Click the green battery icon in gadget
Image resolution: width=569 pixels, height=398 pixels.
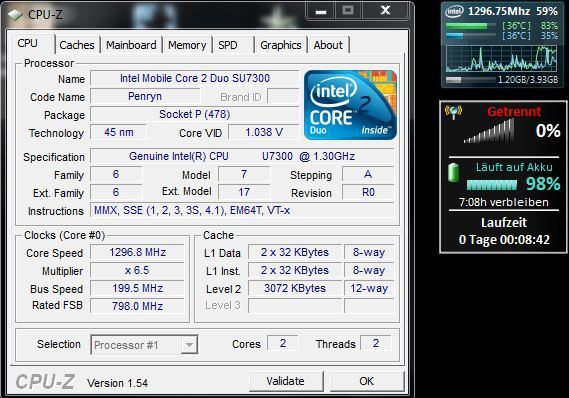point(453,172)
